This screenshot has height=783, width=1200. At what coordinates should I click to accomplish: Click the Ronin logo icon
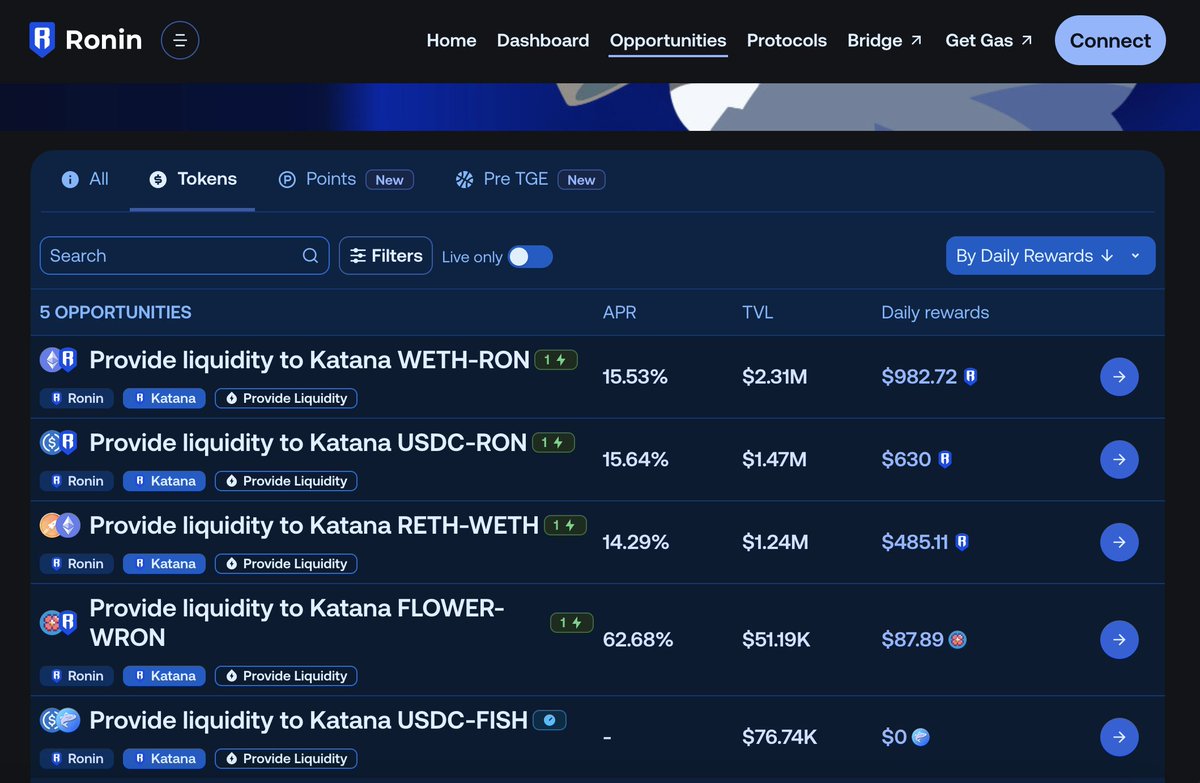coord(42,40)
